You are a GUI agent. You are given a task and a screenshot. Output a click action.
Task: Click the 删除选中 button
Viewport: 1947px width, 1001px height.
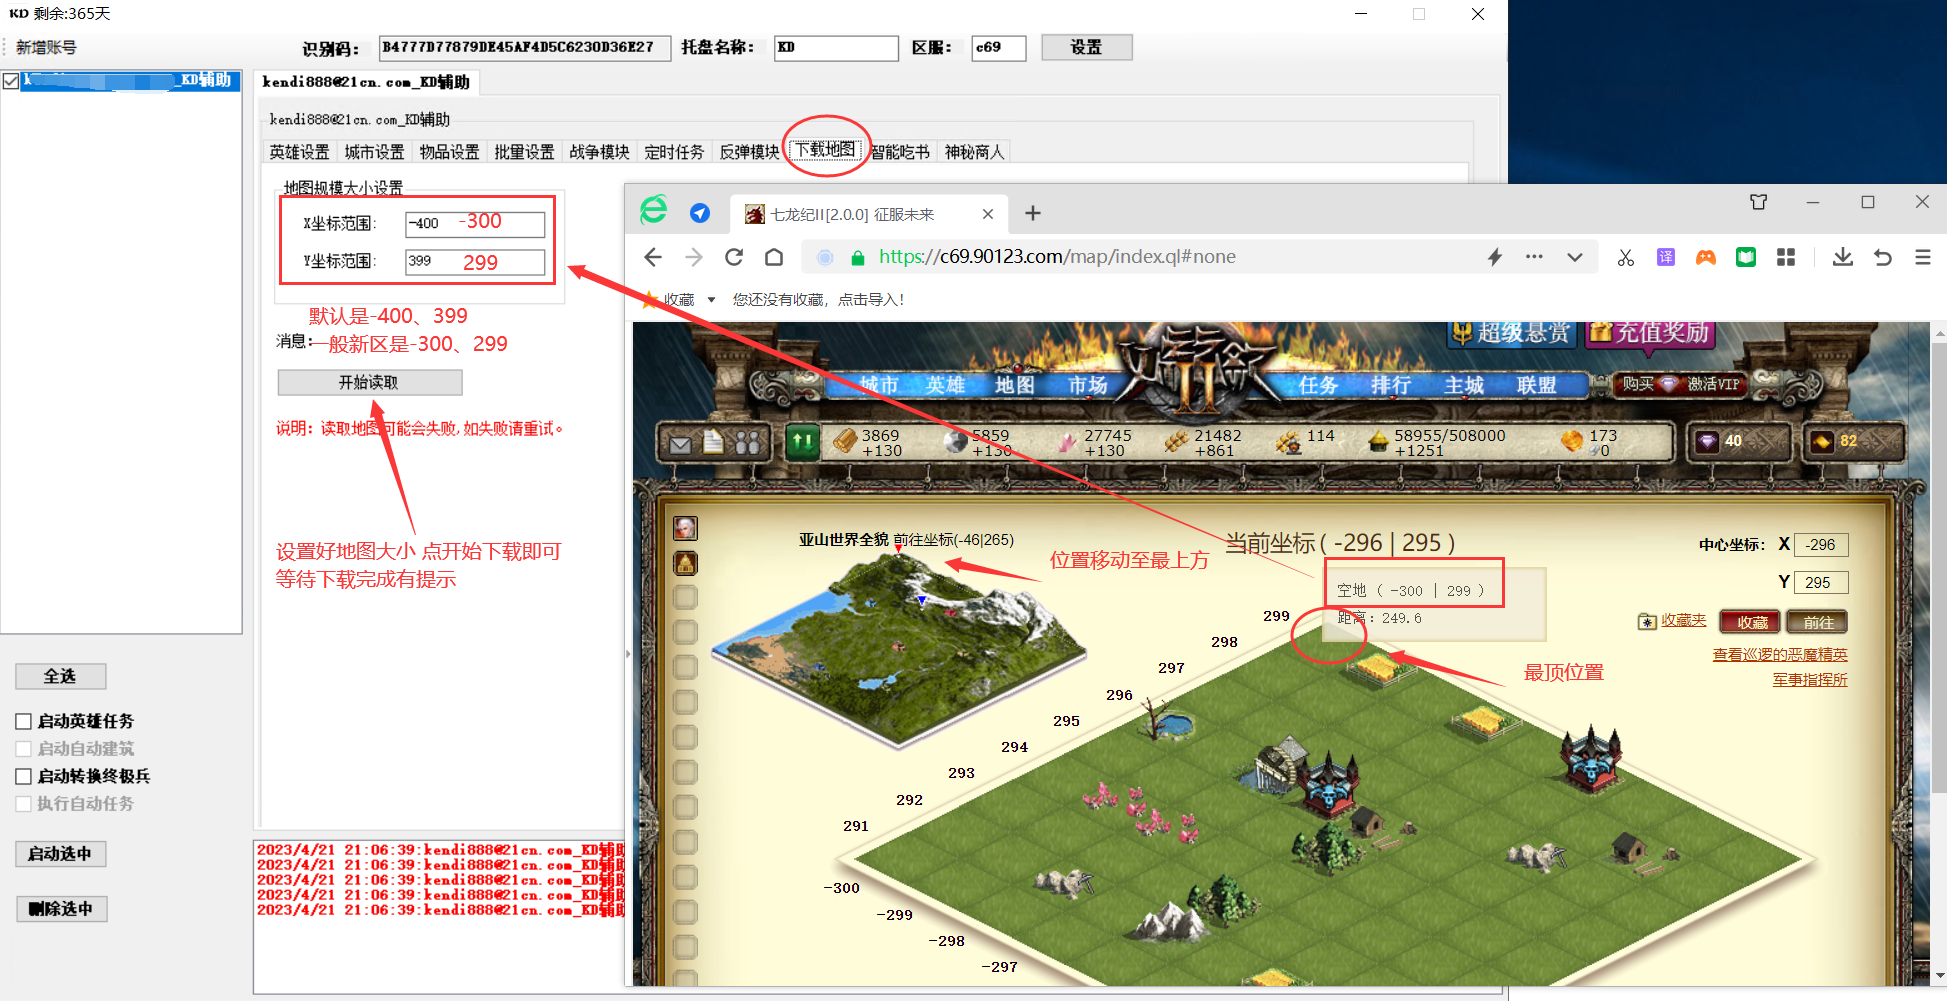60,908
